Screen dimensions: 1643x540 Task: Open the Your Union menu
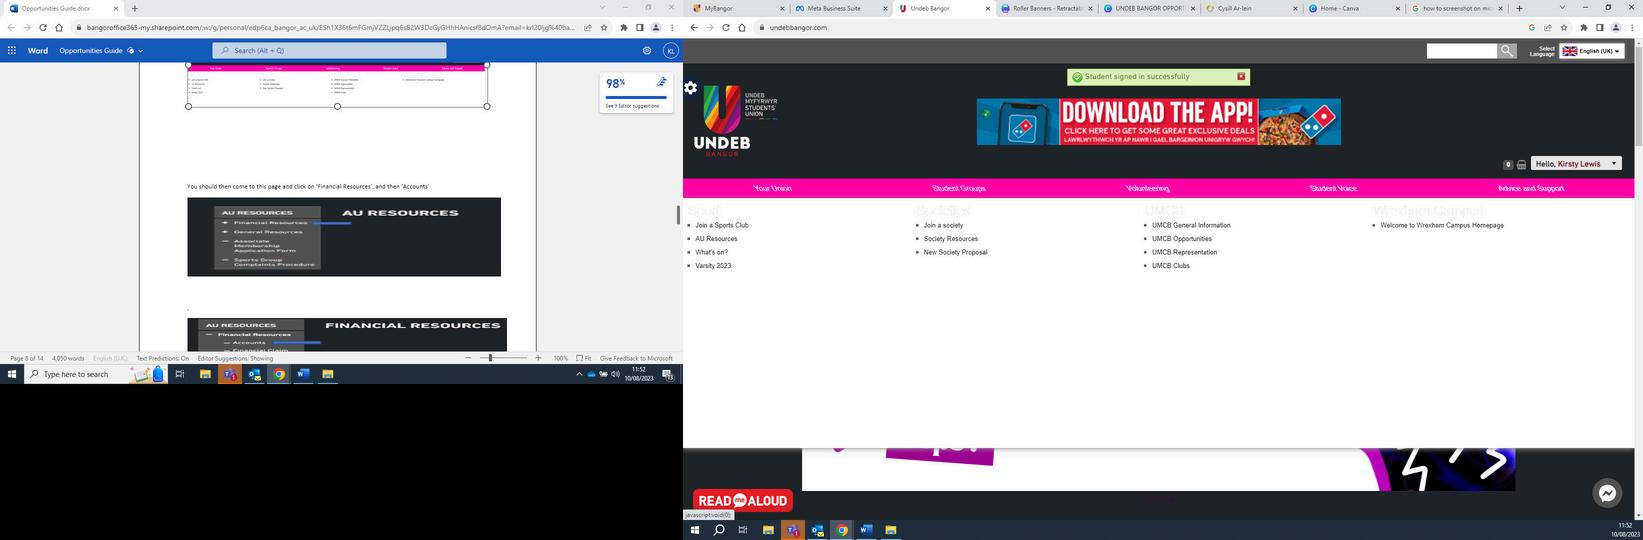pyautogui.click(x=772, y=188)
